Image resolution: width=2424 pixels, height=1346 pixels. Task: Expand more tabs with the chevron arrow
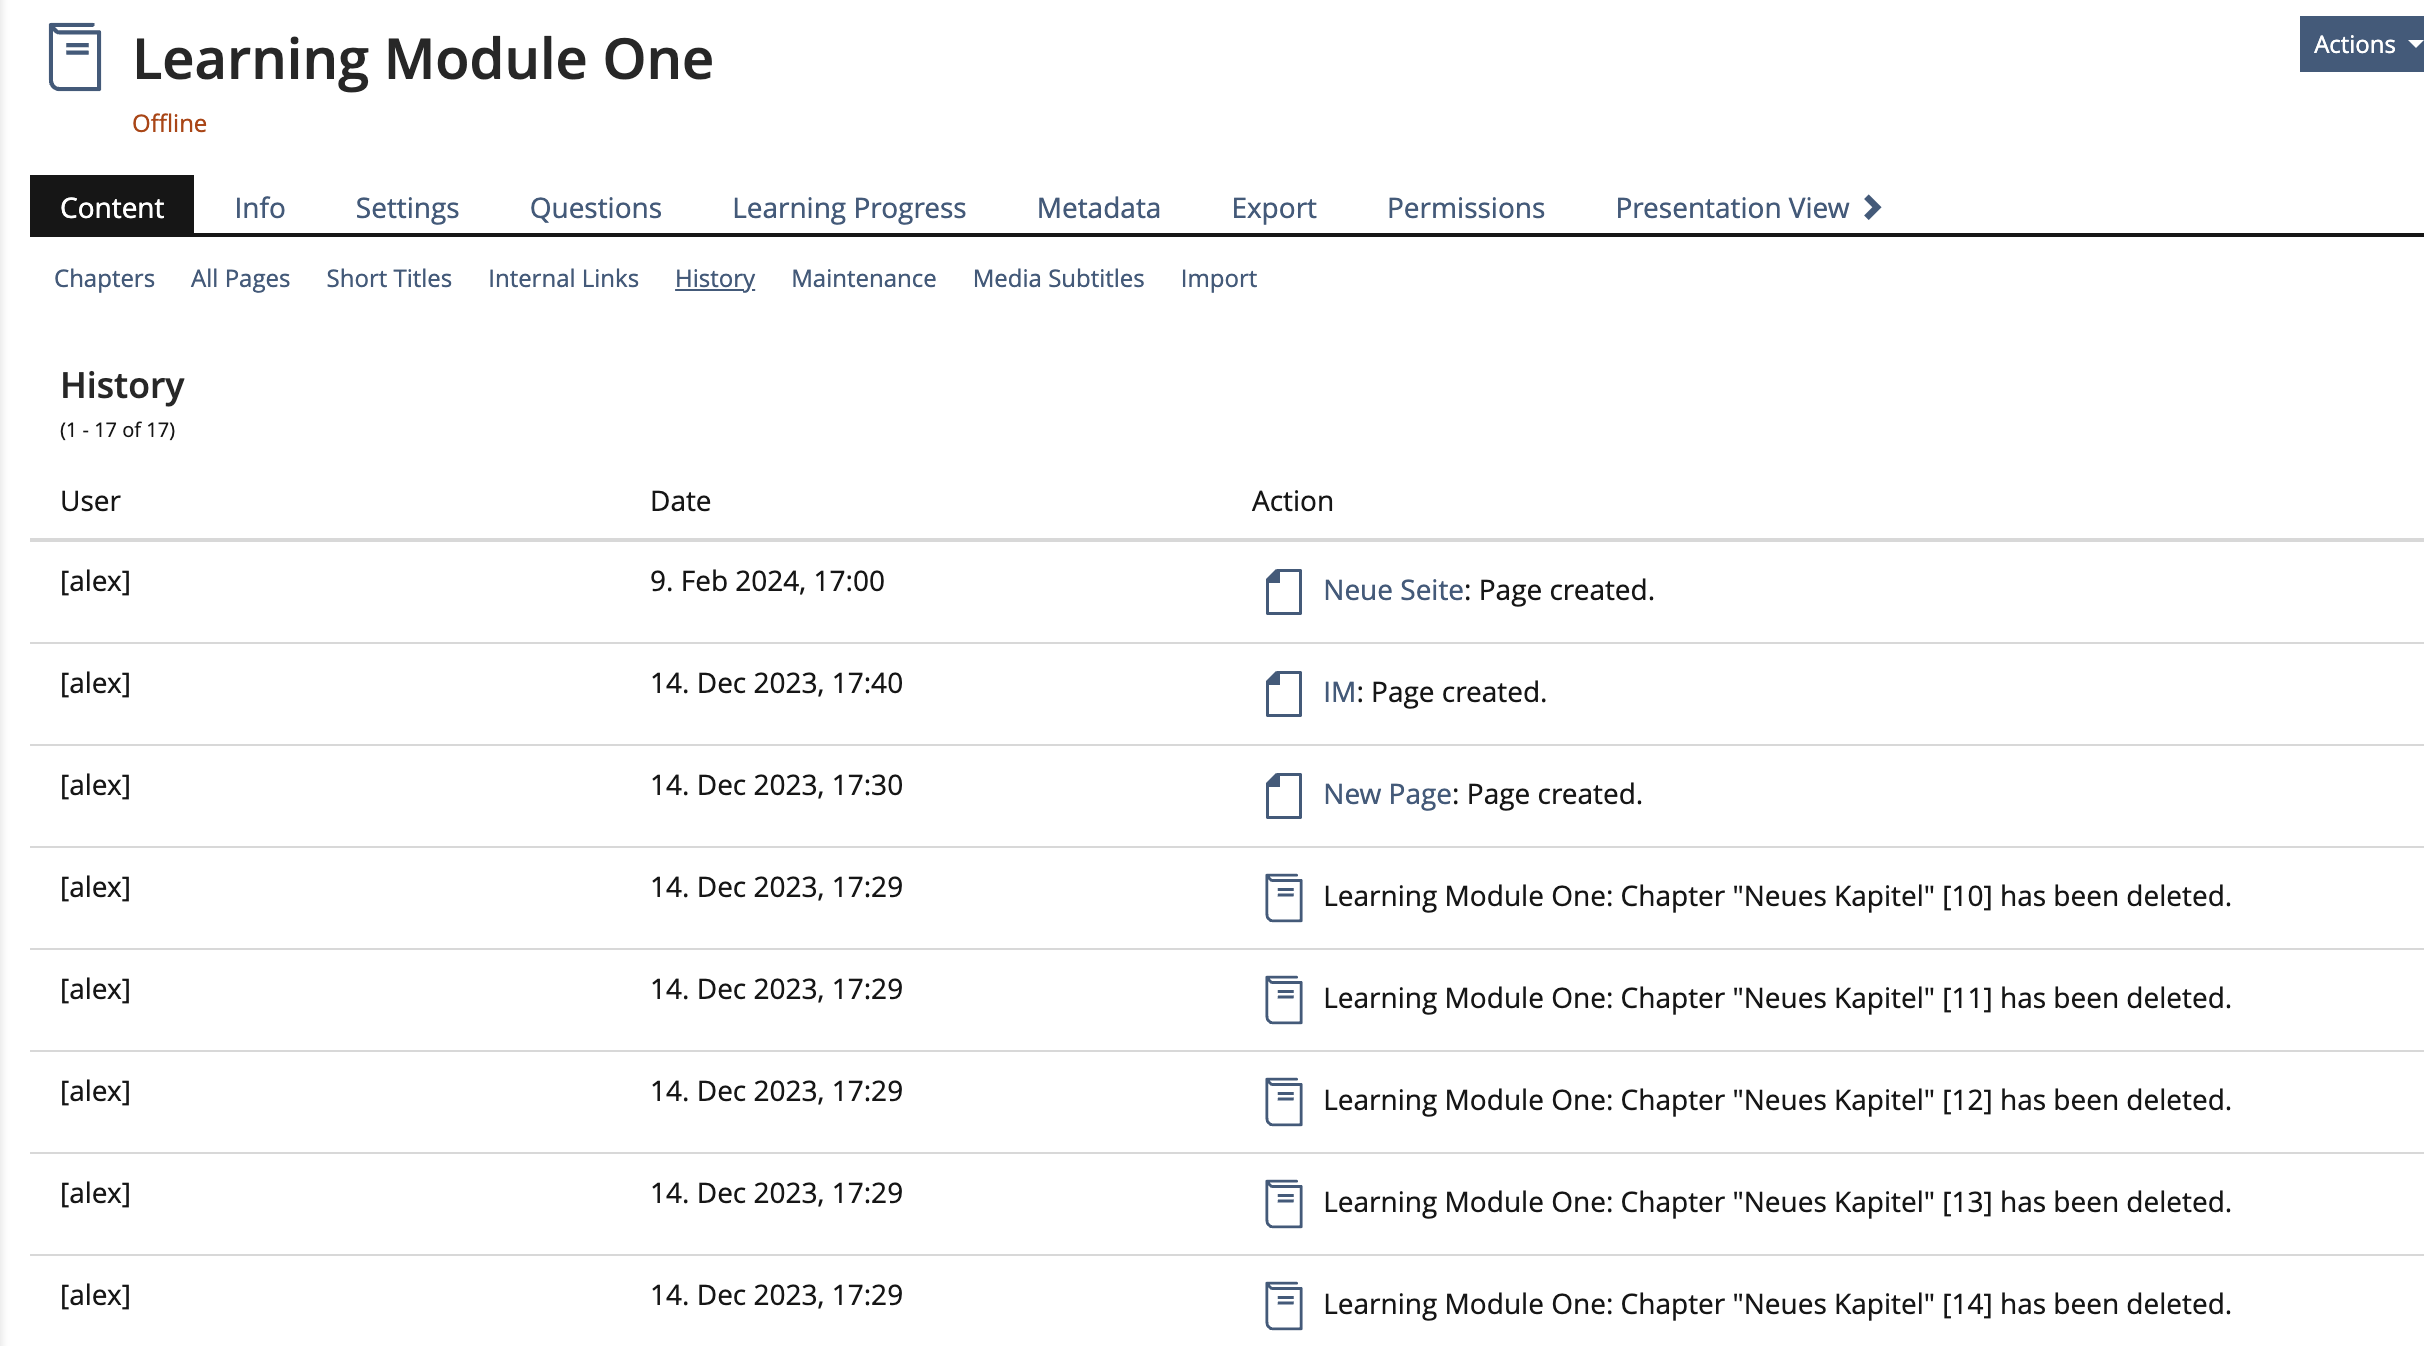1873,207
